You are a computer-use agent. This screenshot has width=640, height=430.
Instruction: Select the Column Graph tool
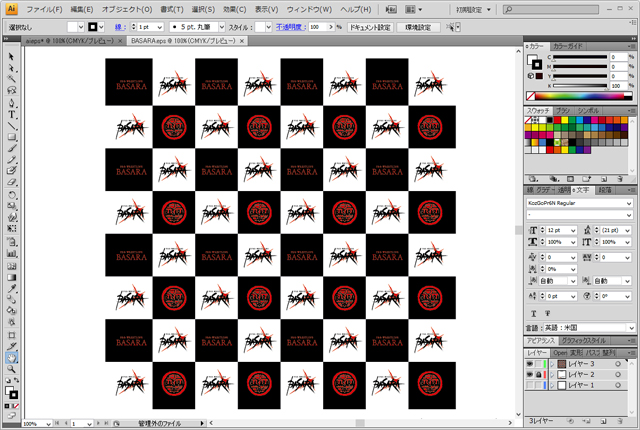11,253
